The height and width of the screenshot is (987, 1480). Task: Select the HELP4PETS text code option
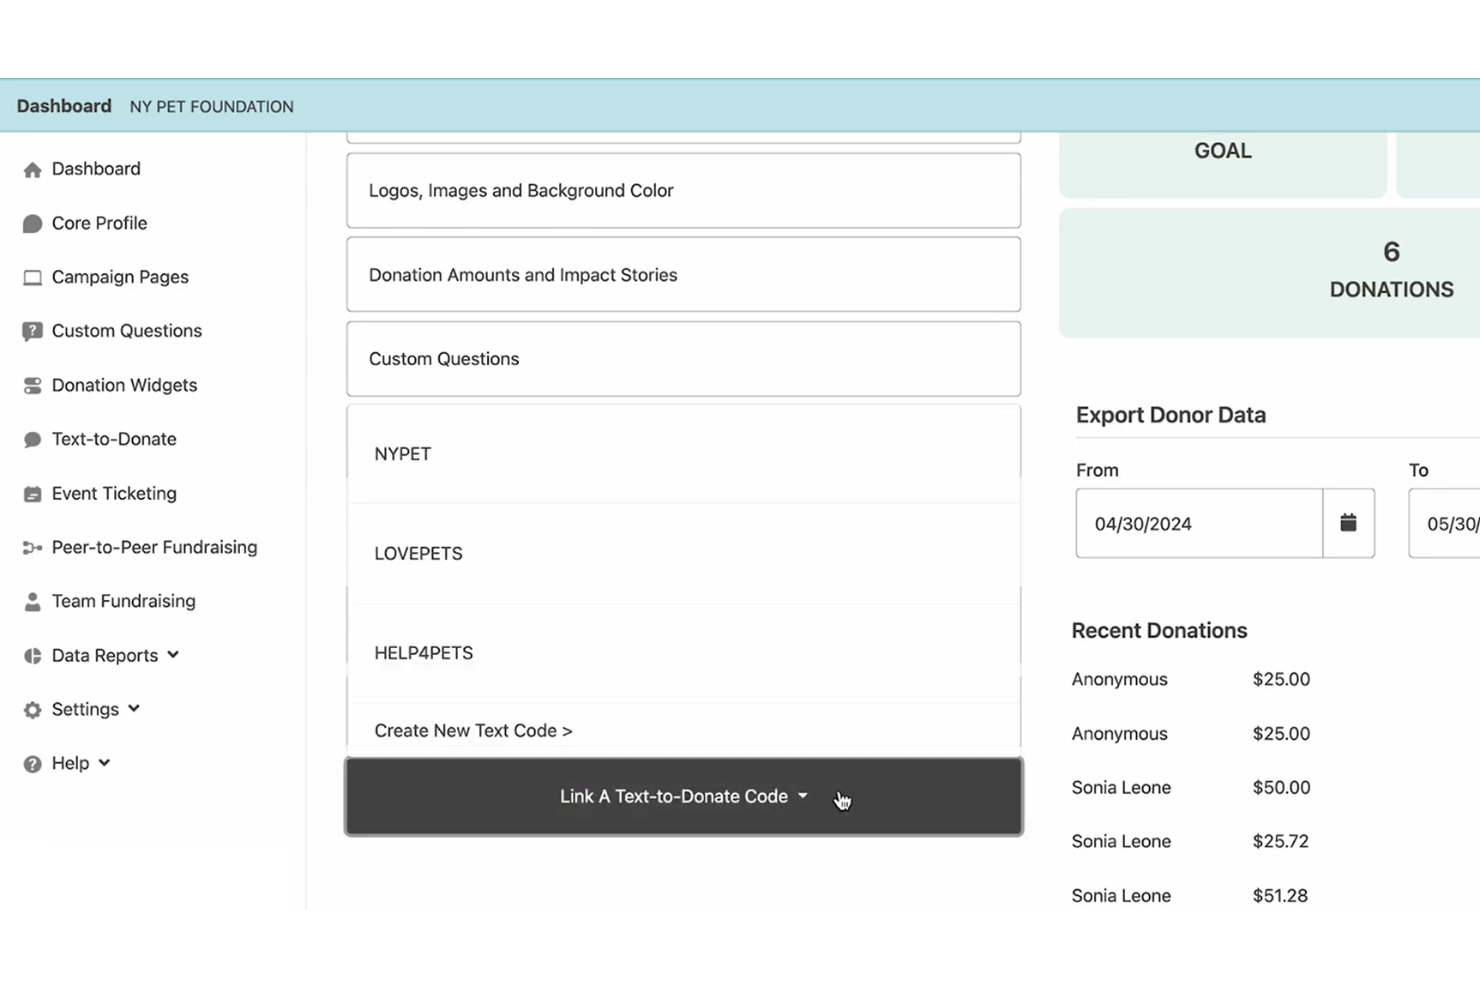click(683, 653)
